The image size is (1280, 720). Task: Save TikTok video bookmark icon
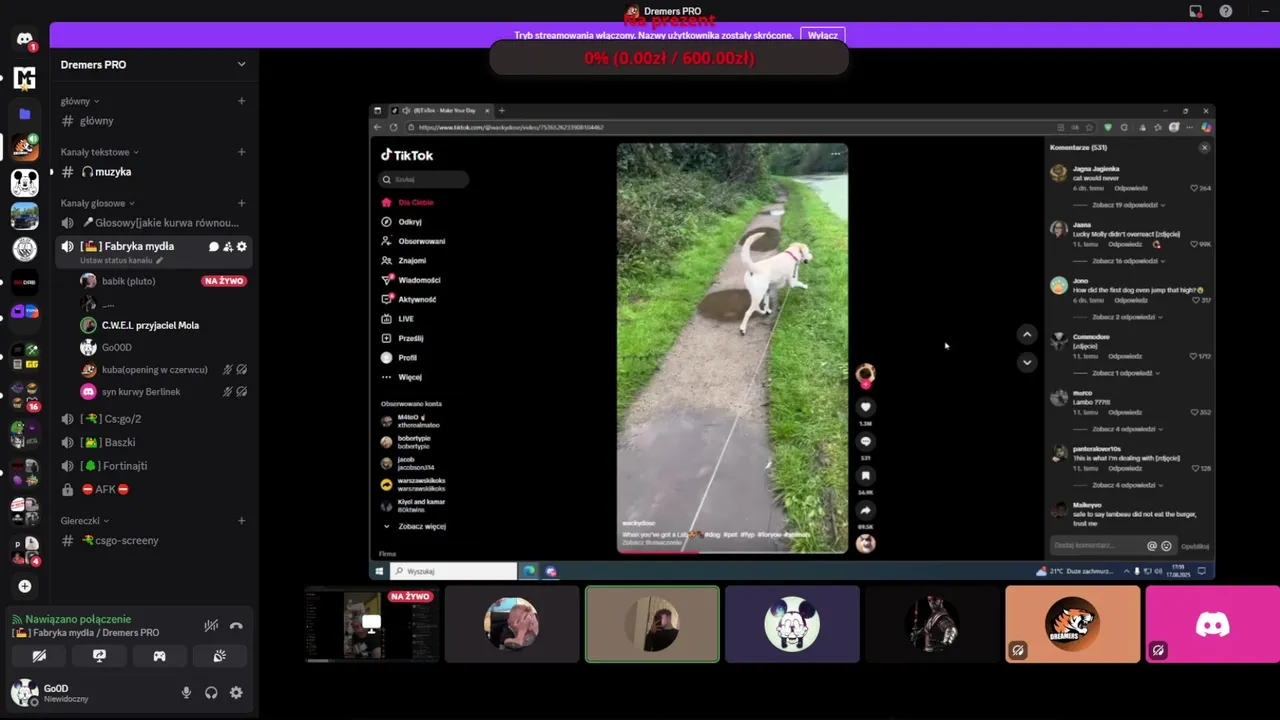tap(866, 476)
